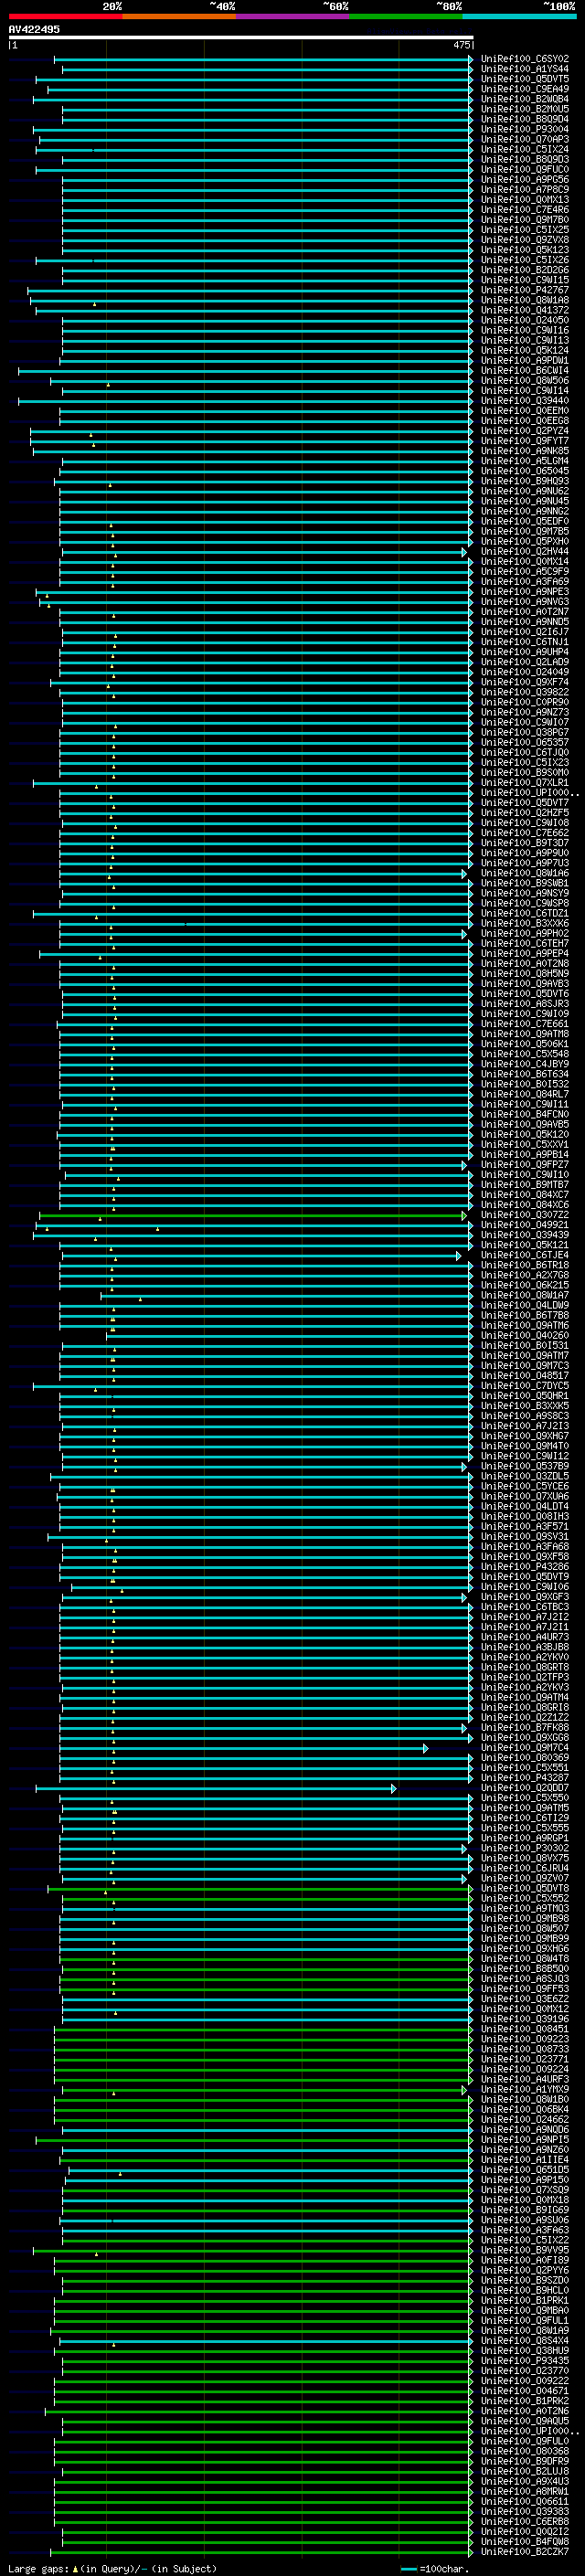This screenshot has height=2576, width=585.
Task: Click hit label UniRef100_O24050
Action: [x=525, y=320]
